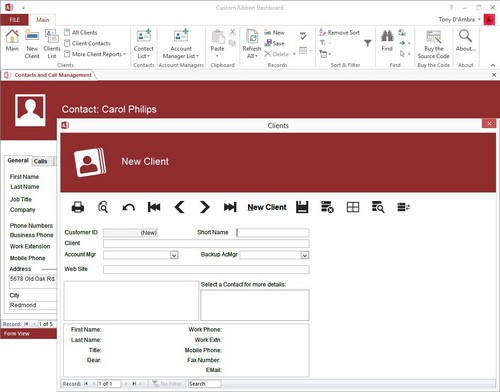
Task: Click the list sort icon in form toolbar
Action: 403,207
